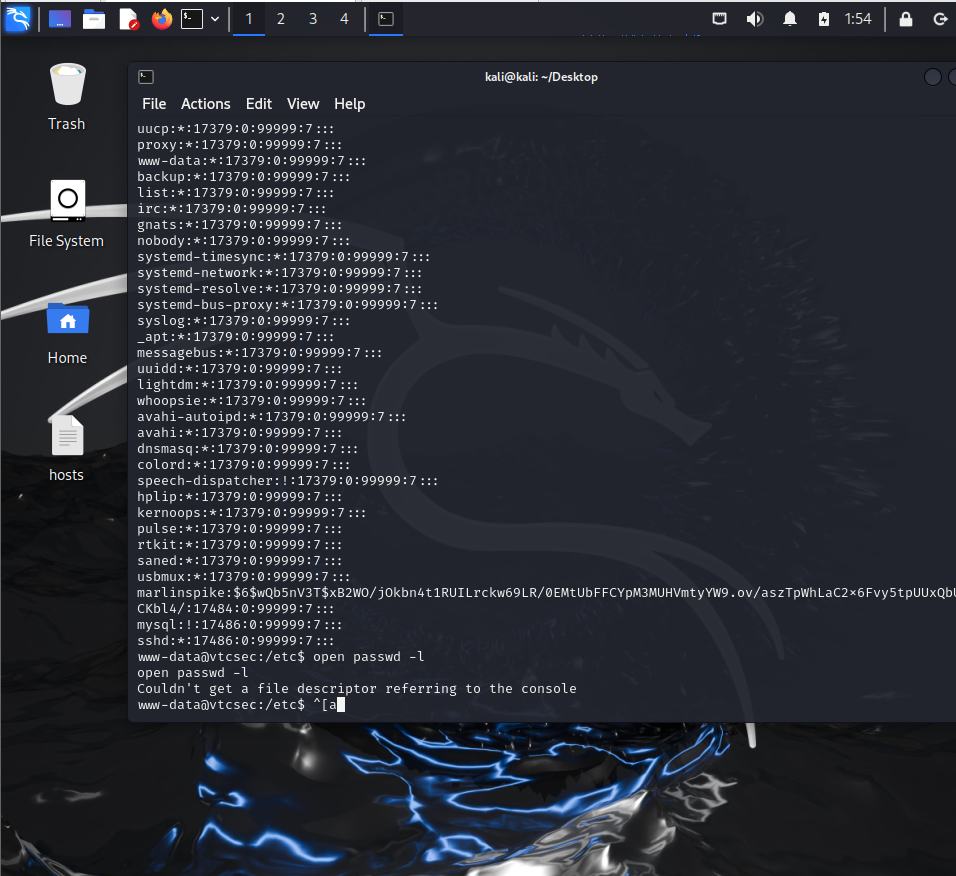The width and height of the screenshot is (956, 876).
Task: Click the terminal window title bar icon
Action: pos(146,77)
